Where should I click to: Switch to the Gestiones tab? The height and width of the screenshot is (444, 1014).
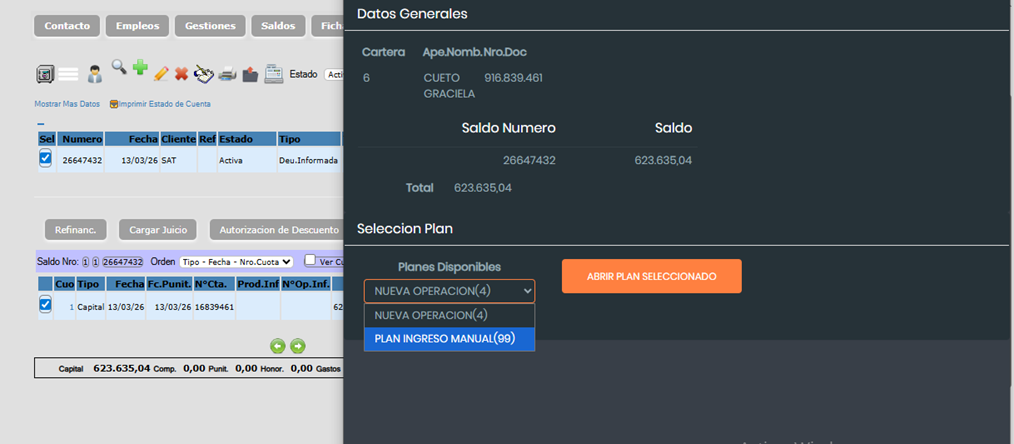click(x=210, y=26)
